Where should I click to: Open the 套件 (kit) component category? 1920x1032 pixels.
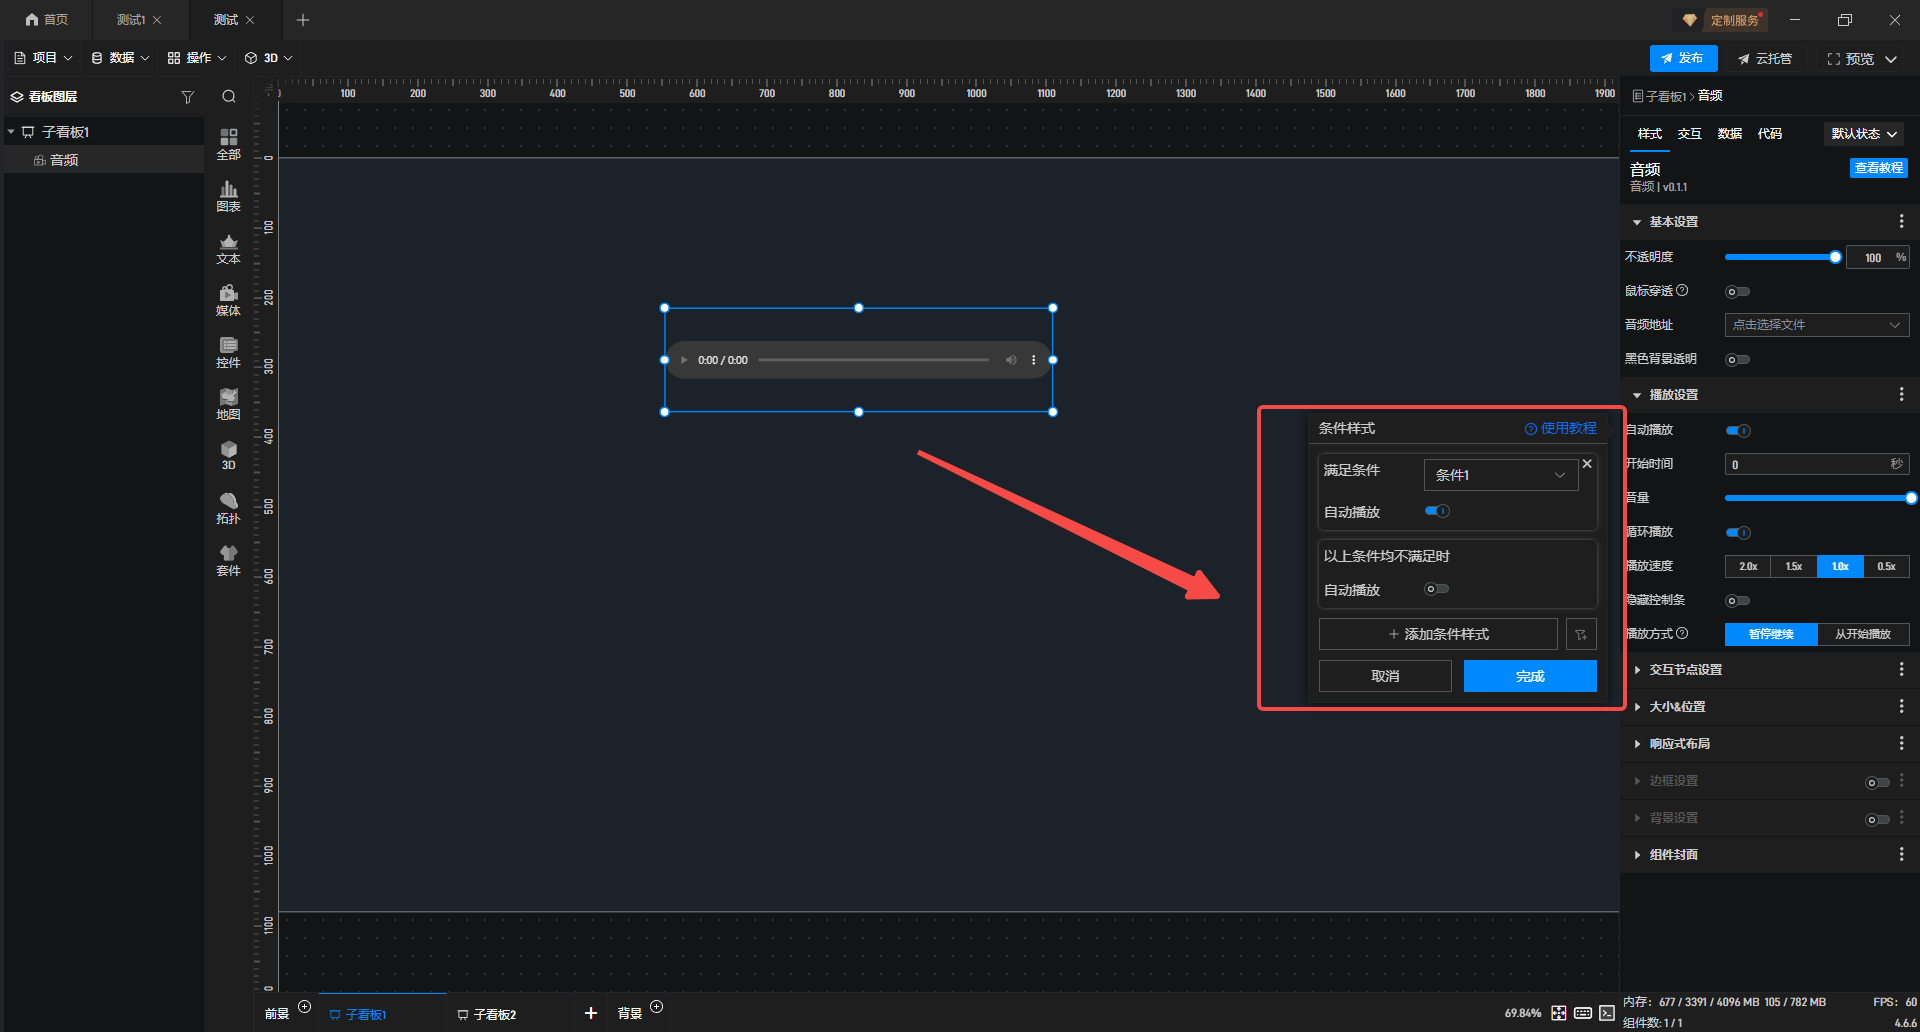[228, 560]
